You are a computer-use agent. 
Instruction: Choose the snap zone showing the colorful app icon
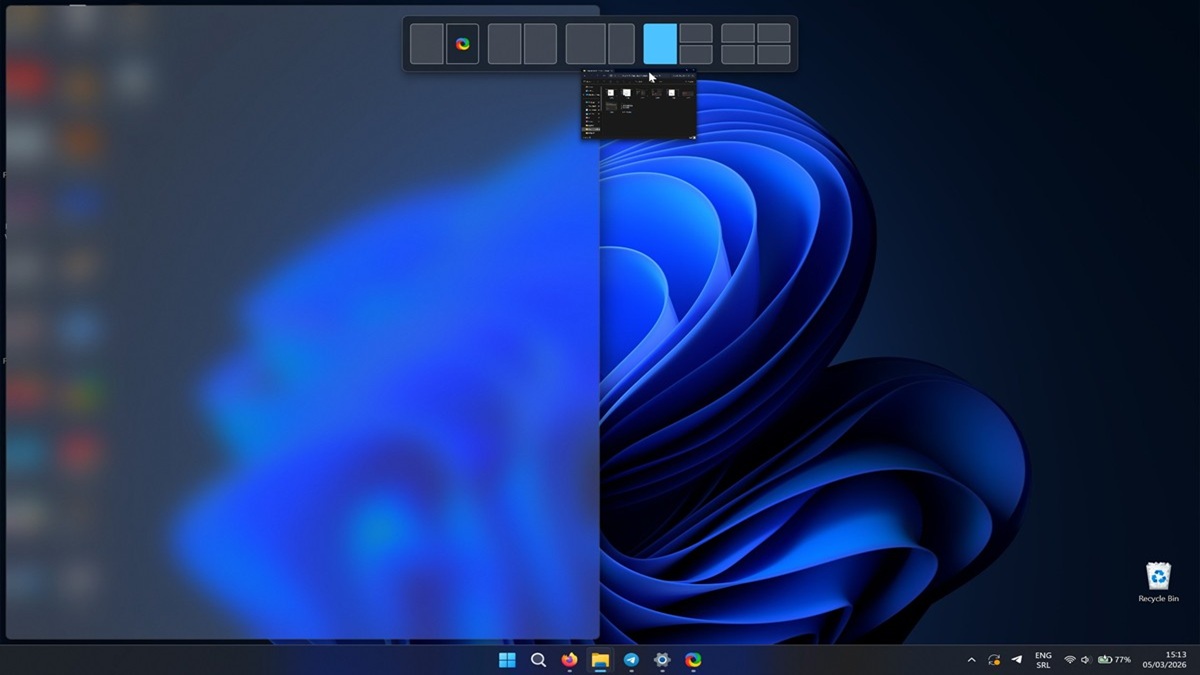pos(462,44)
